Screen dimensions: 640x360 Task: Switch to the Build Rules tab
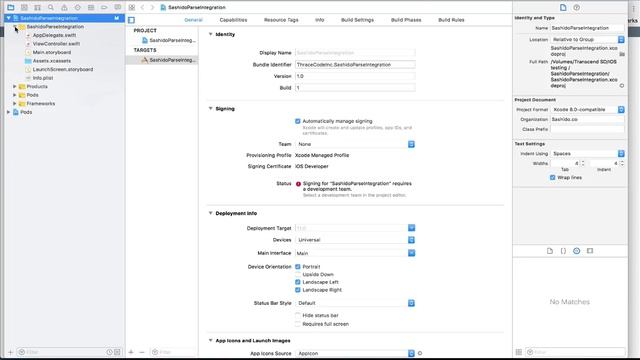click(x=451, y=20)
